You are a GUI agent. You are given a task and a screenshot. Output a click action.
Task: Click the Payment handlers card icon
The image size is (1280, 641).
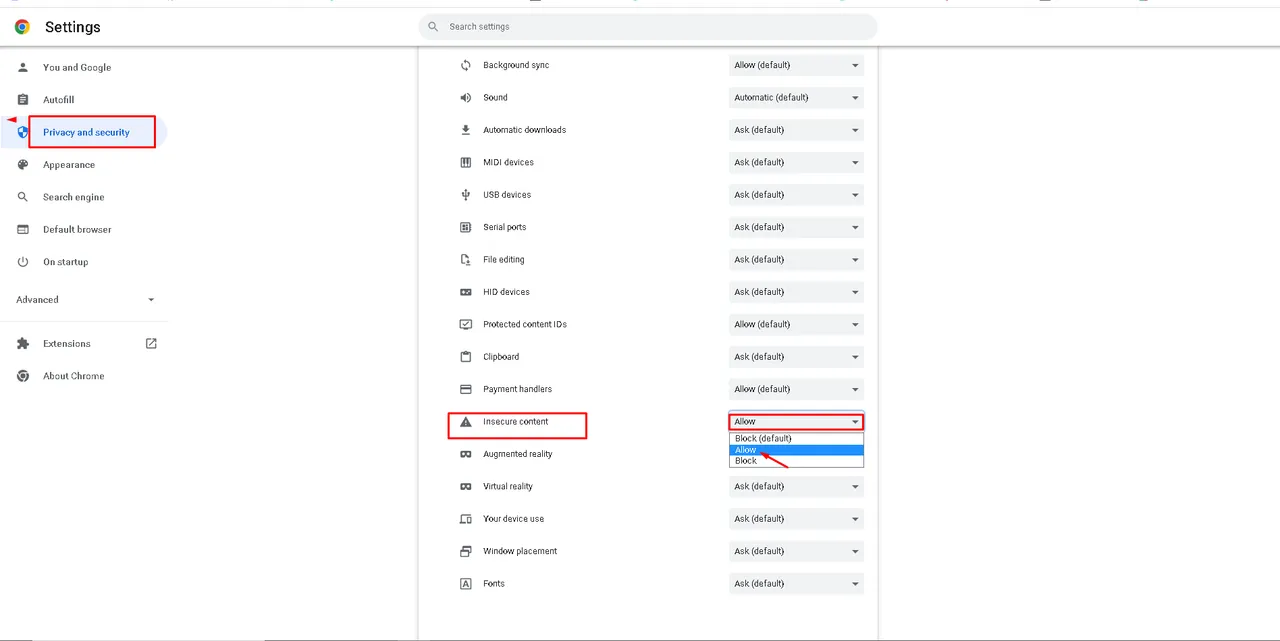pos(464,389)
